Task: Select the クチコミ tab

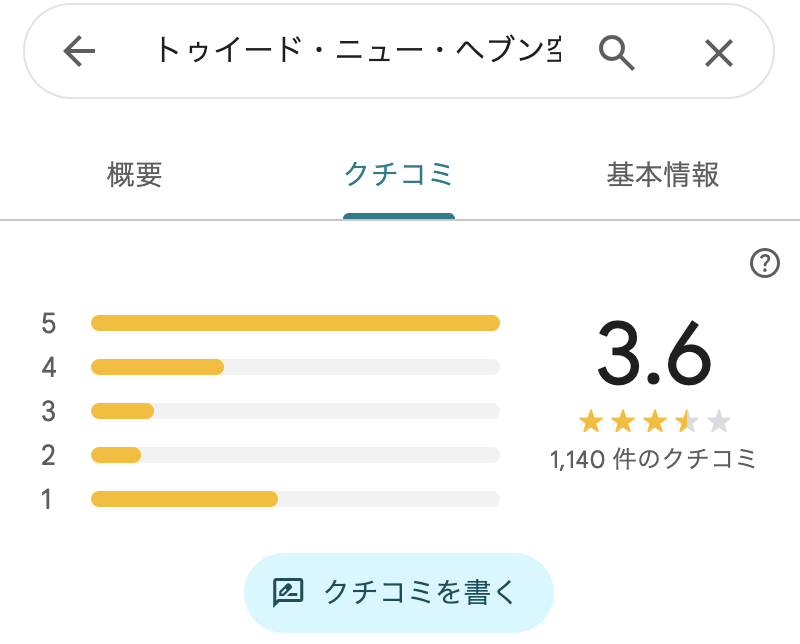Action: tap(398, 175)
